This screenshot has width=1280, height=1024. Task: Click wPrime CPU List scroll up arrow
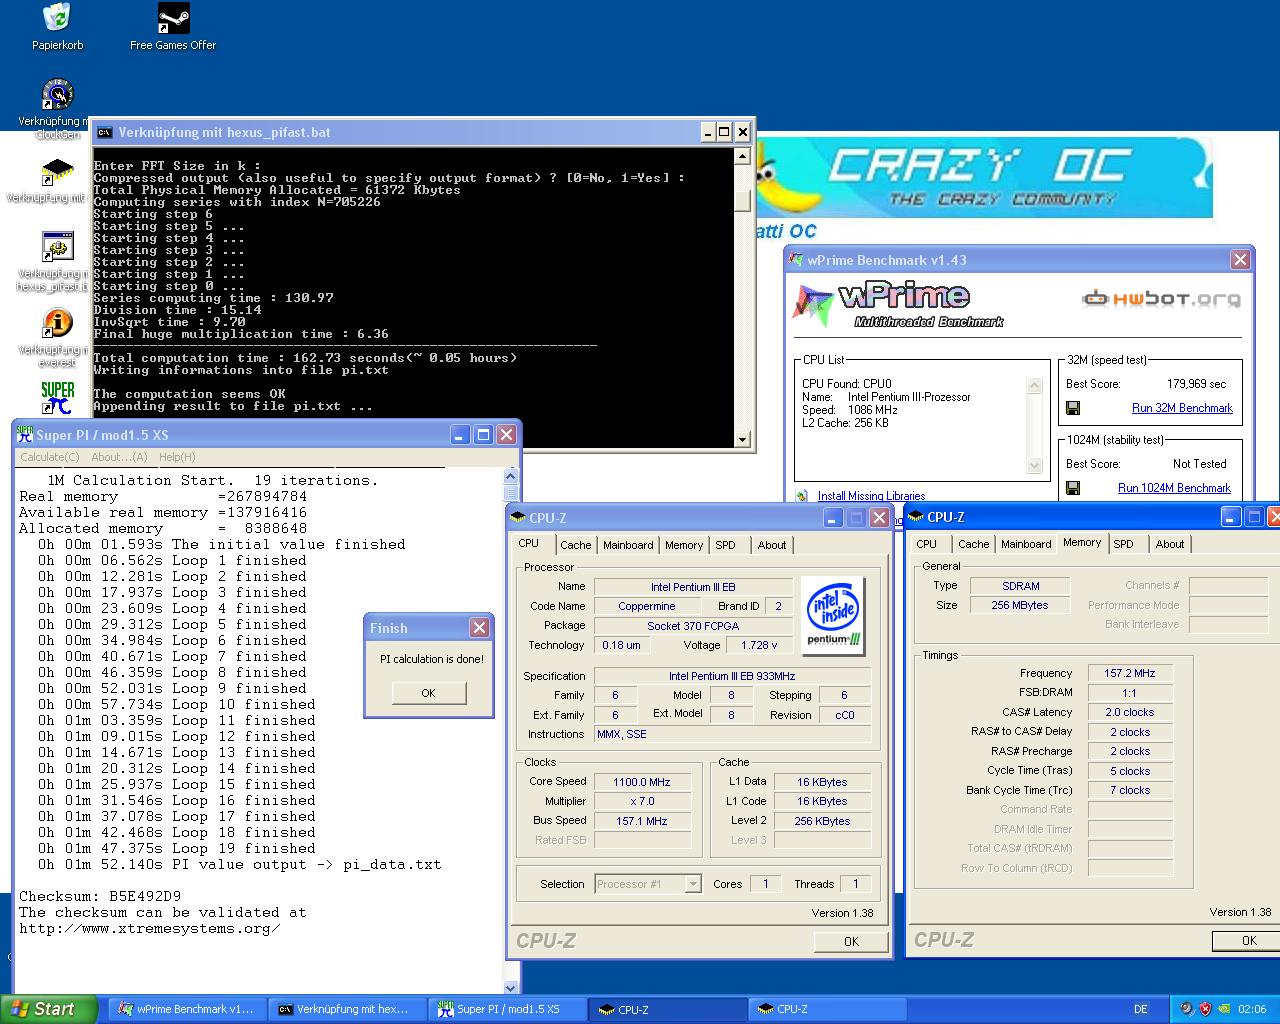coord(1035,385)
